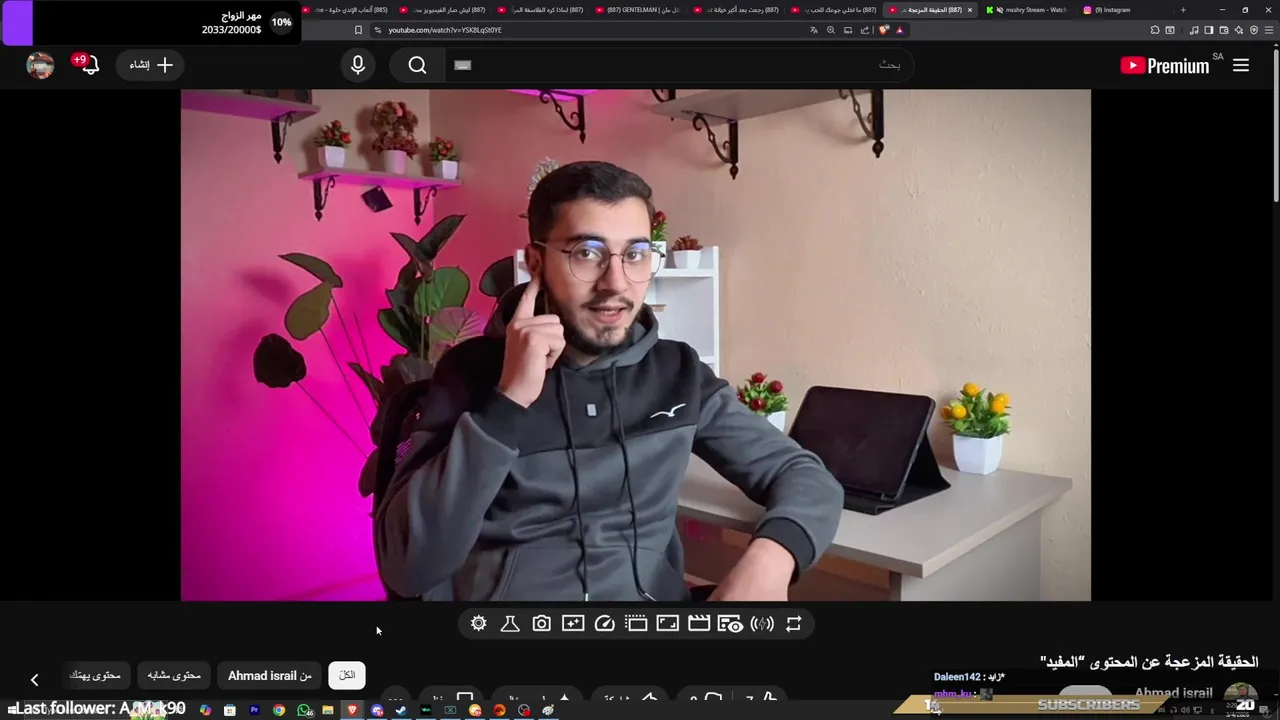Click the Ahmad israil channel name
Viewport: 1280px width, 720px height.
click(1173, 693)
